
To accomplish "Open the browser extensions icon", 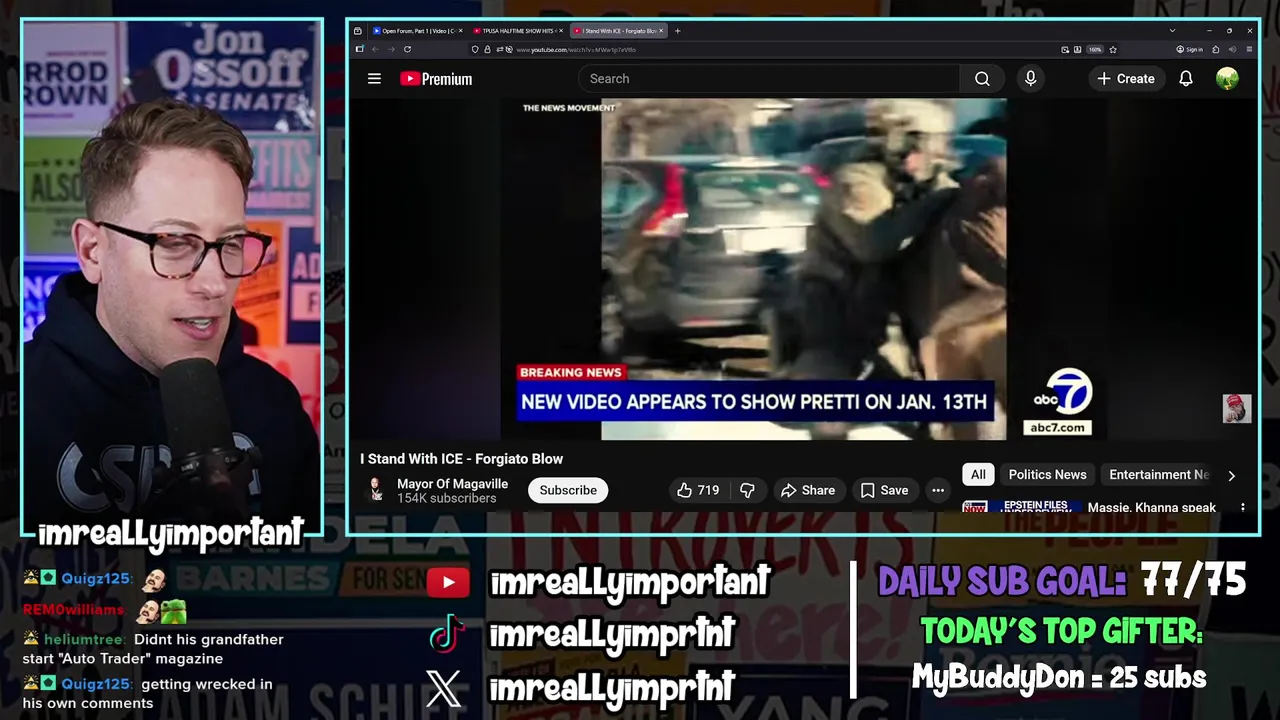I will tap(1215, 49).
